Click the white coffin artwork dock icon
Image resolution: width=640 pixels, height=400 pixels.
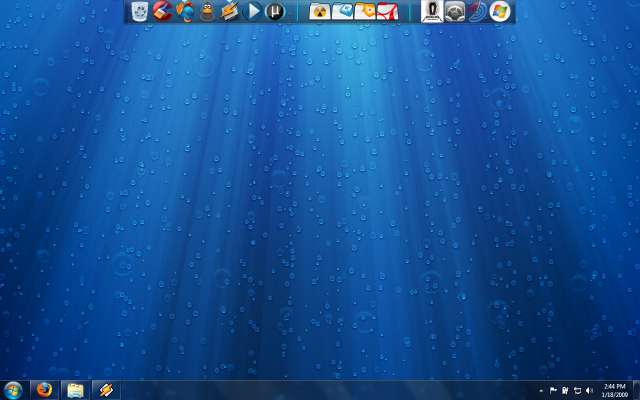coord(432,11)
